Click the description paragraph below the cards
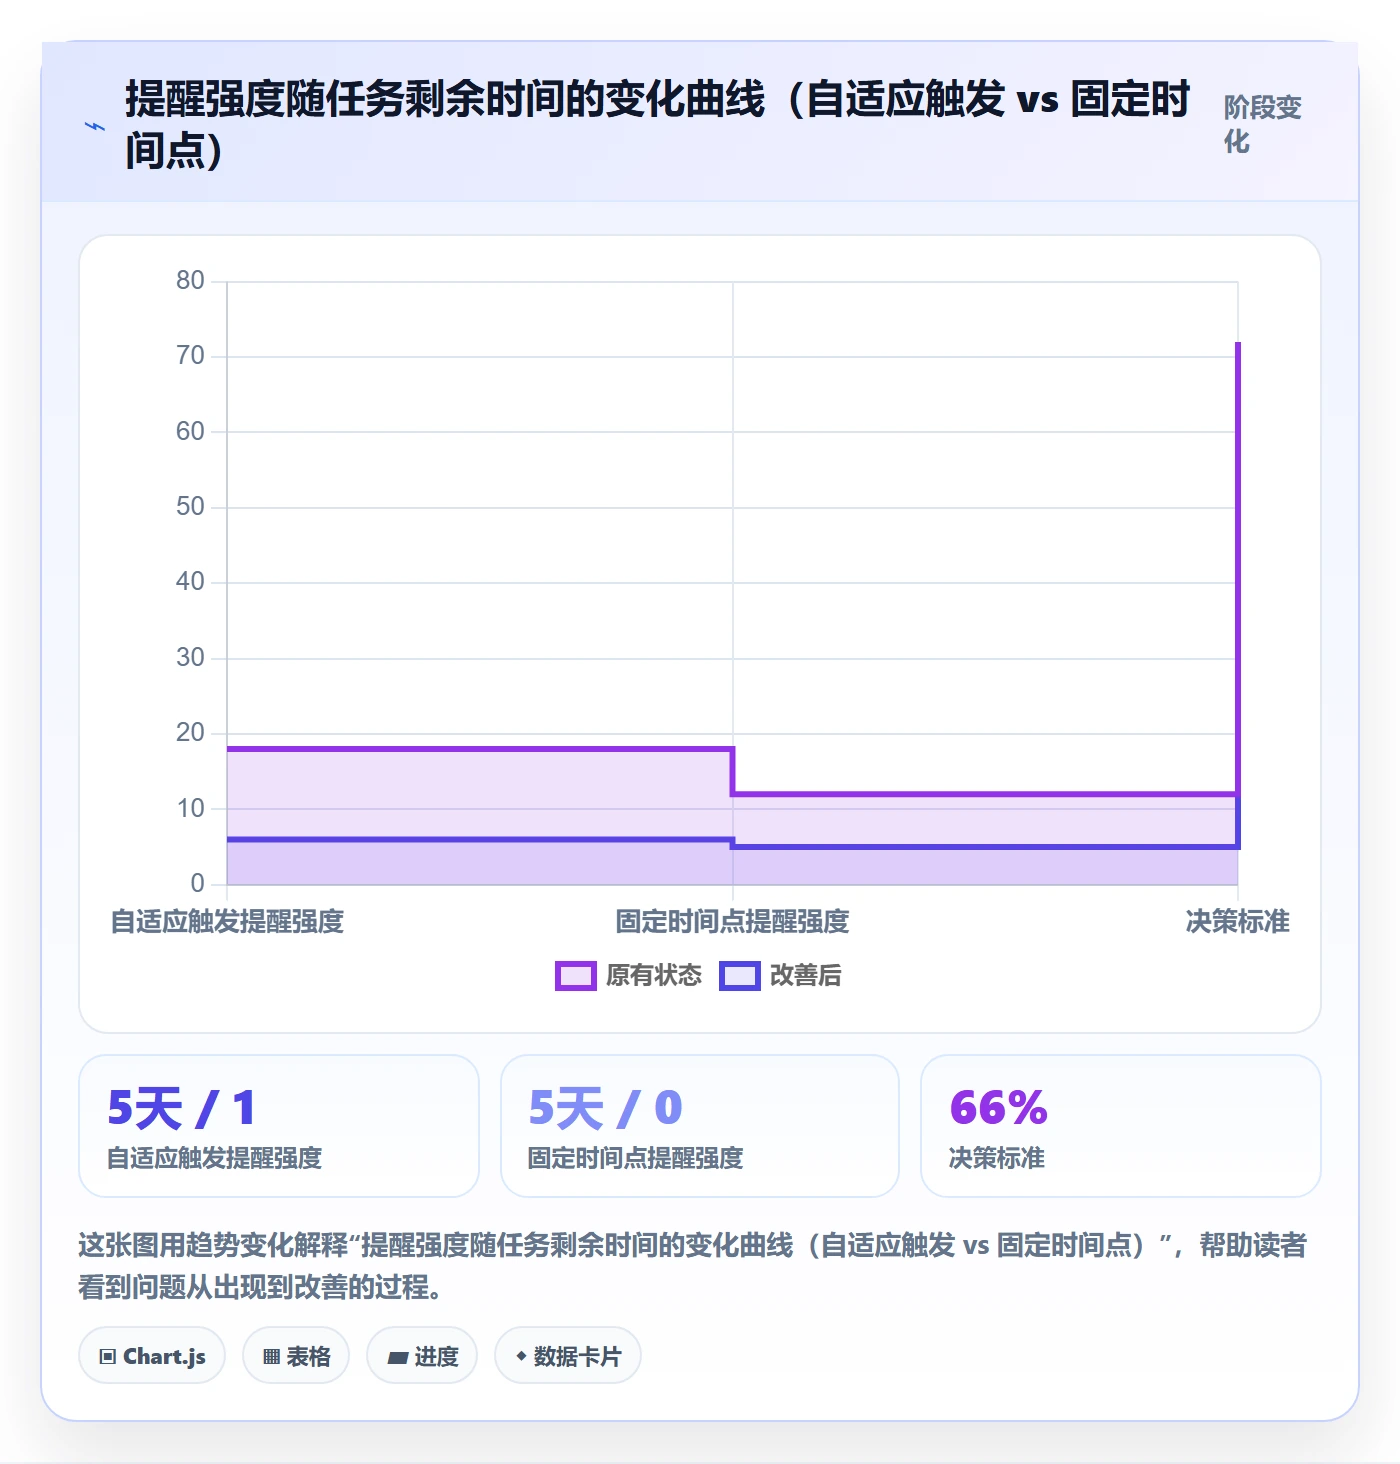This screenshot has height=1464, width=1400. tap(693, 1266)
